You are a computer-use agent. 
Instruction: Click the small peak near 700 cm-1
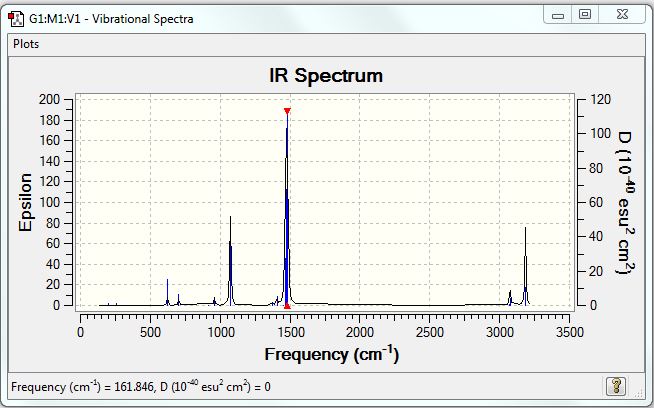pos(179,300)
